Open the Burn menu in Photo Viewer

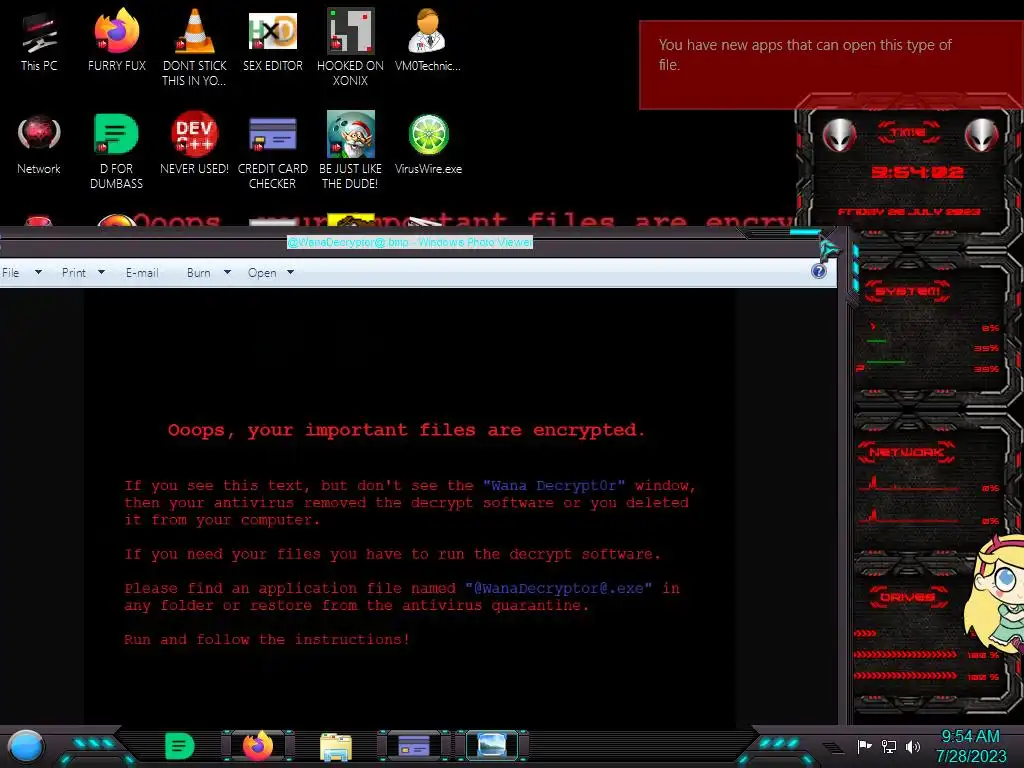point(199,273)
